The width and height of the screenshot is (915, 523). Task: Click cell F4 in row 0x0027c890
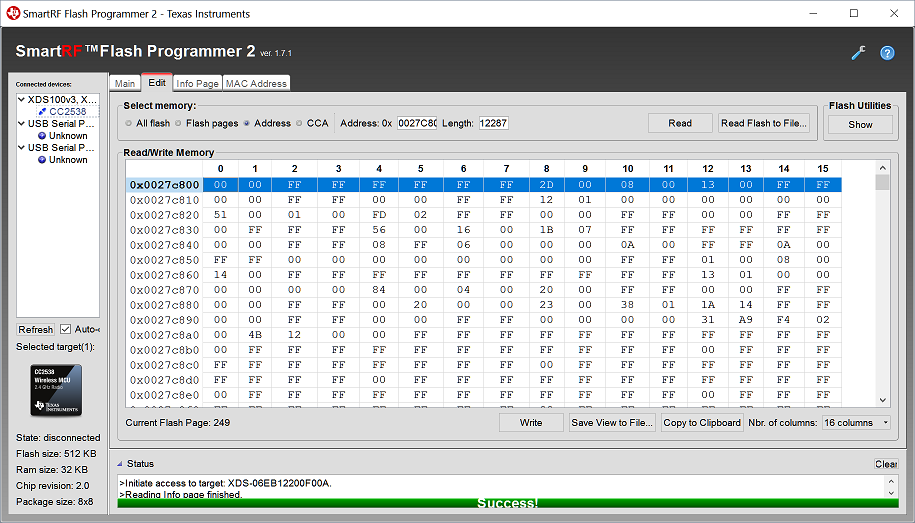(x=783, y=320)
